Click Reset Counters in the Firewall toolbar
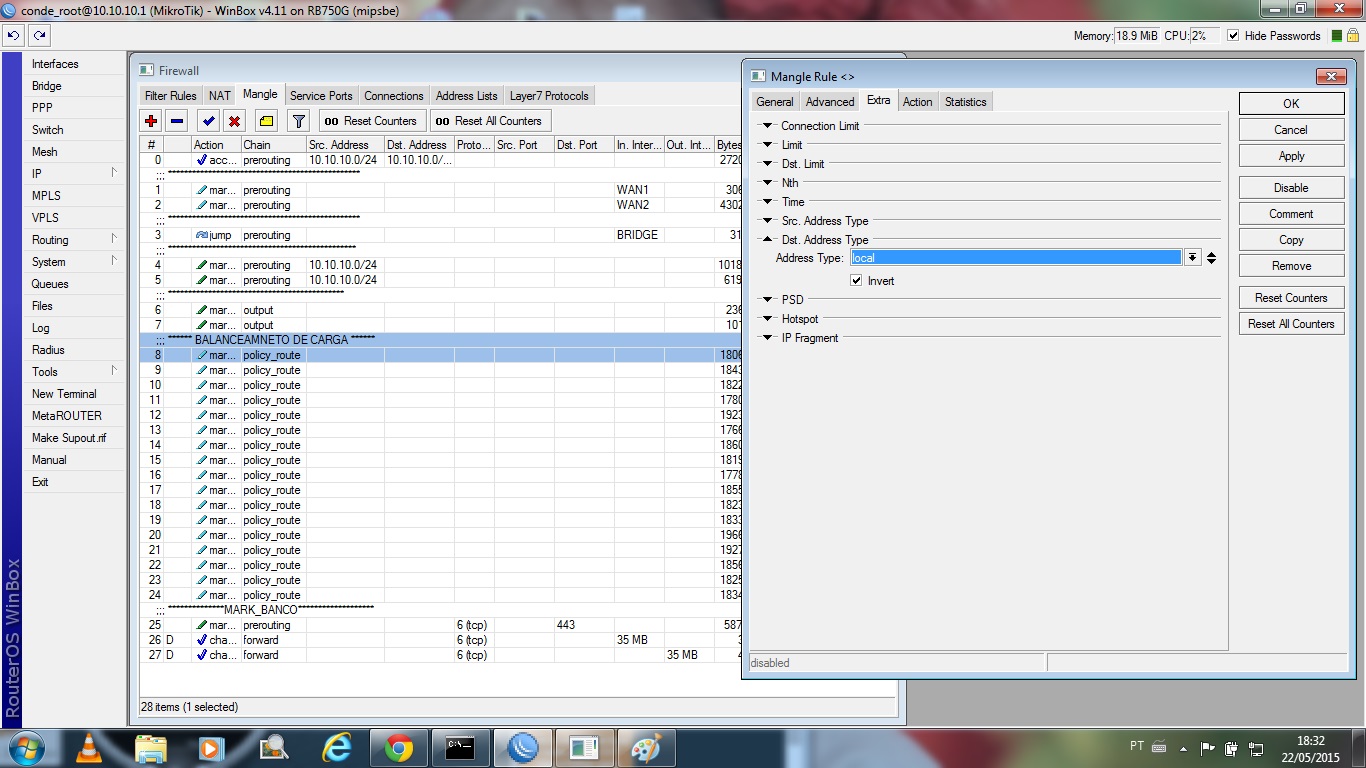 point(372,121)
